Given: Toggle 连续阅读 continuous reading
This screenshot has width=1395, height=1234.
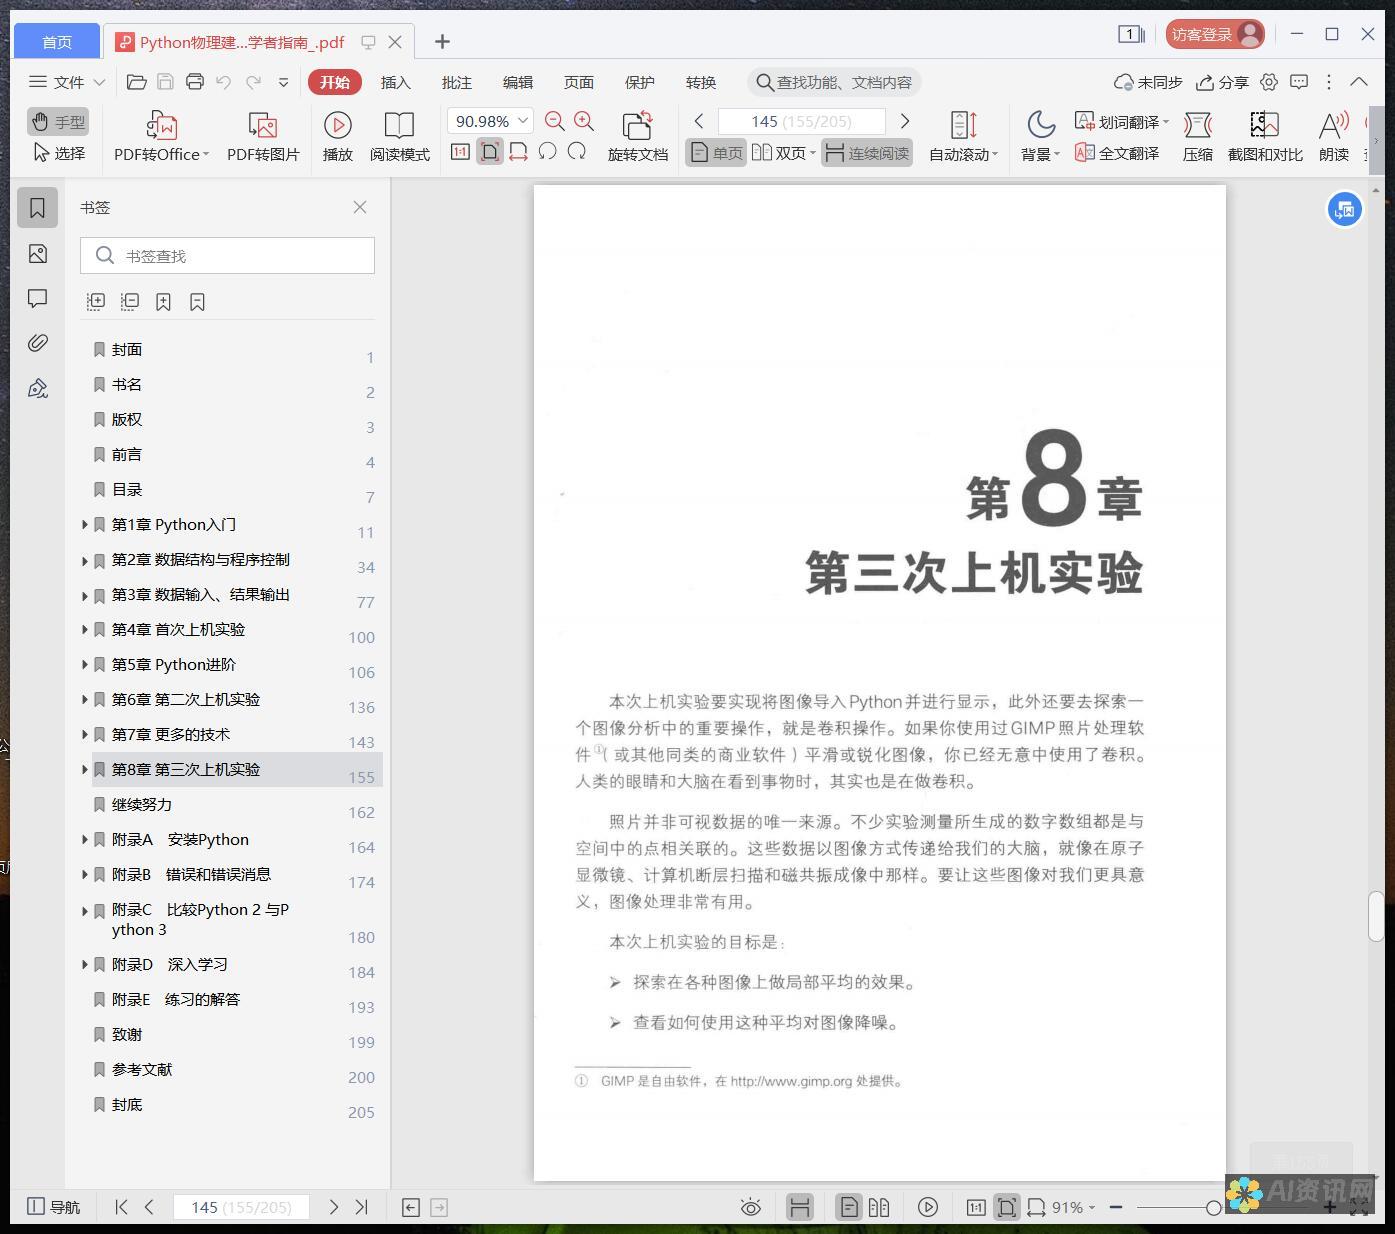Looking at the screenshot, I should click(867, 153).
